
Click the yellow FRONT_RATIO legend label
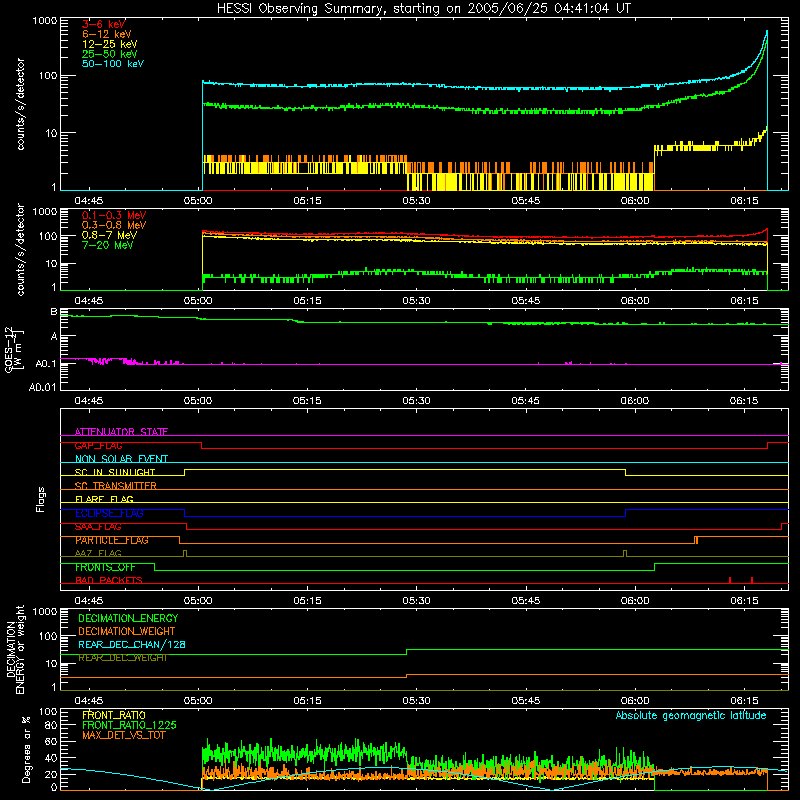[x=114, y=715]
